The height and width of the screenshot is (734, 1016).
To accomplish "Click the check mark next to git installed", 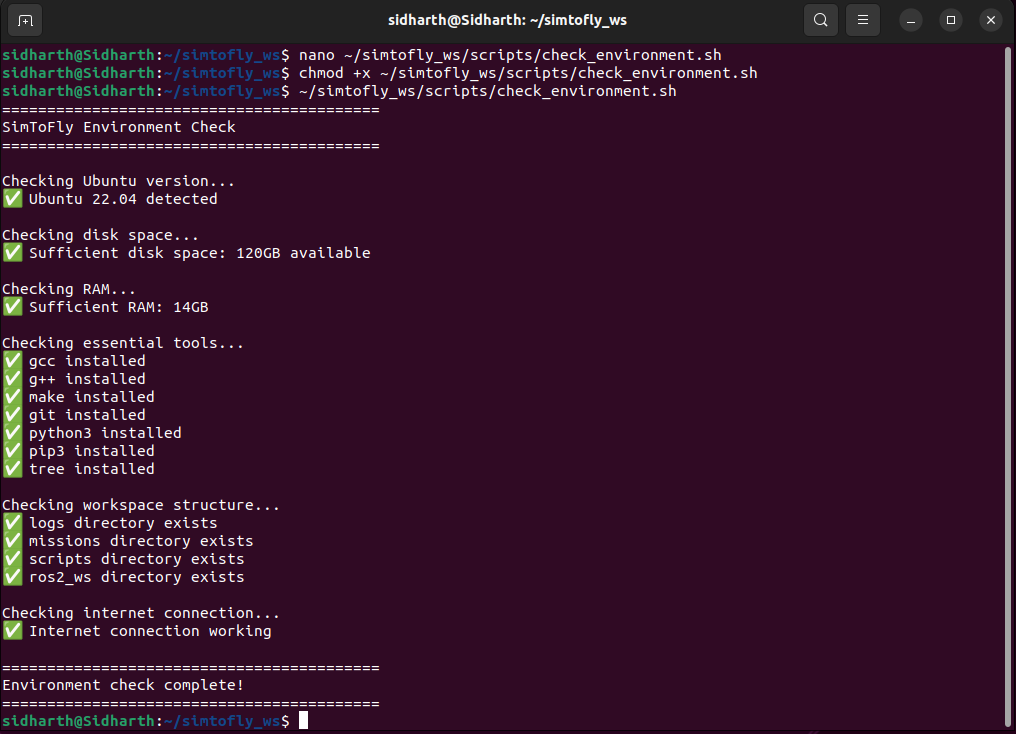I will pyautogui.click(x=12, y=415).
